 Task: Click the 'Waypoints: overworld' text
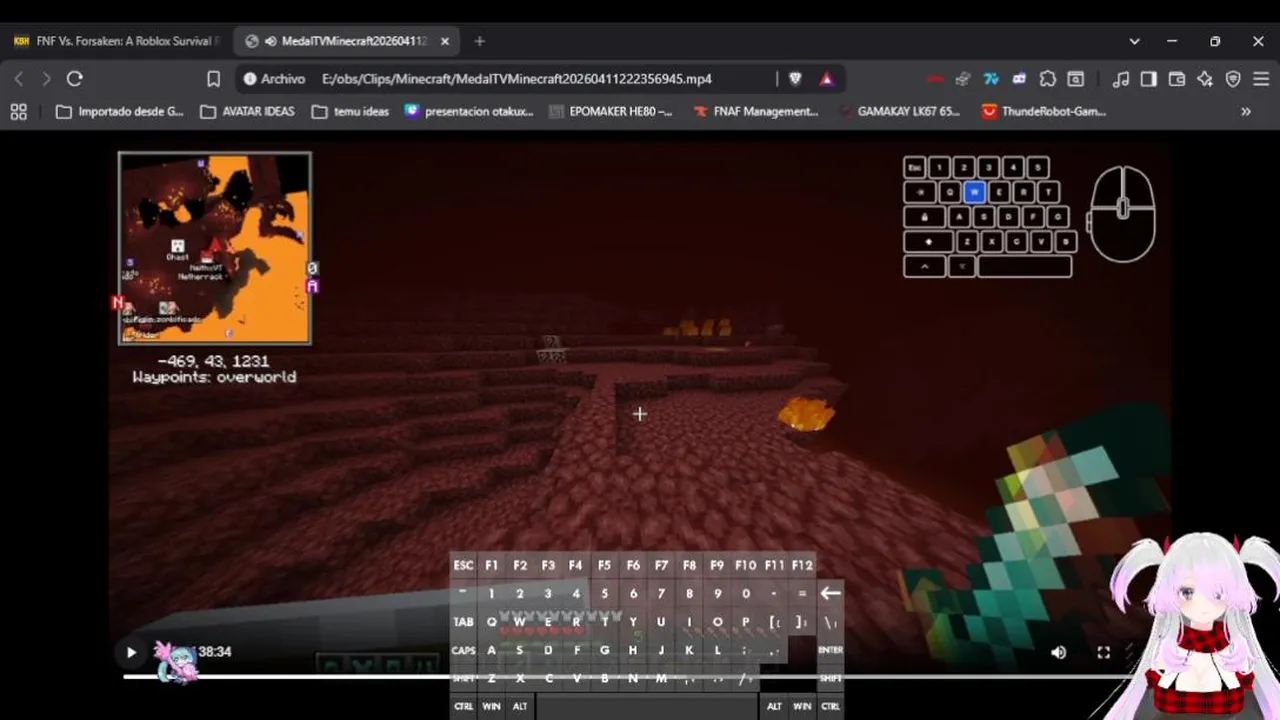214,377
